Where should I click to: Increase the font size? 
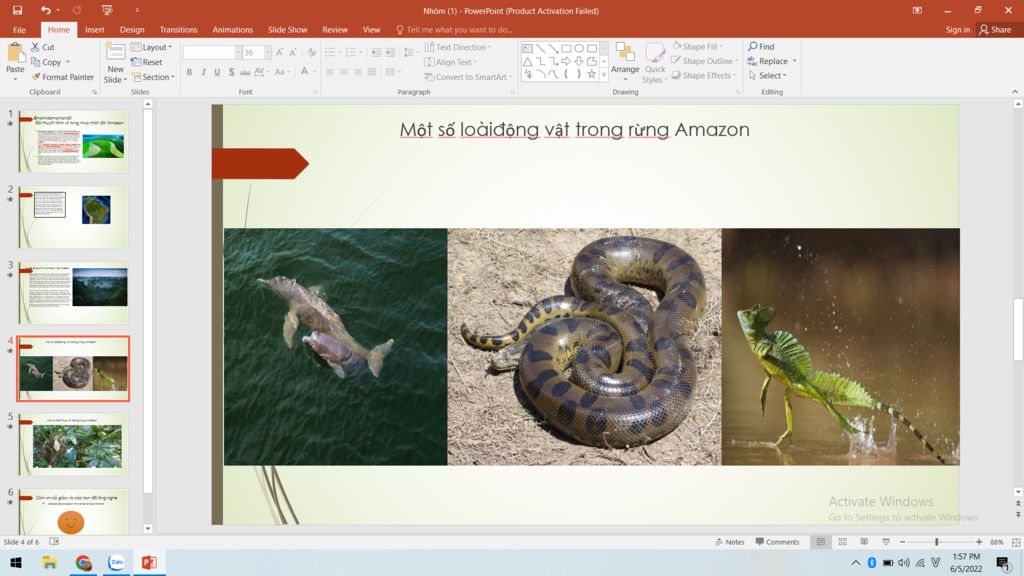280,52
